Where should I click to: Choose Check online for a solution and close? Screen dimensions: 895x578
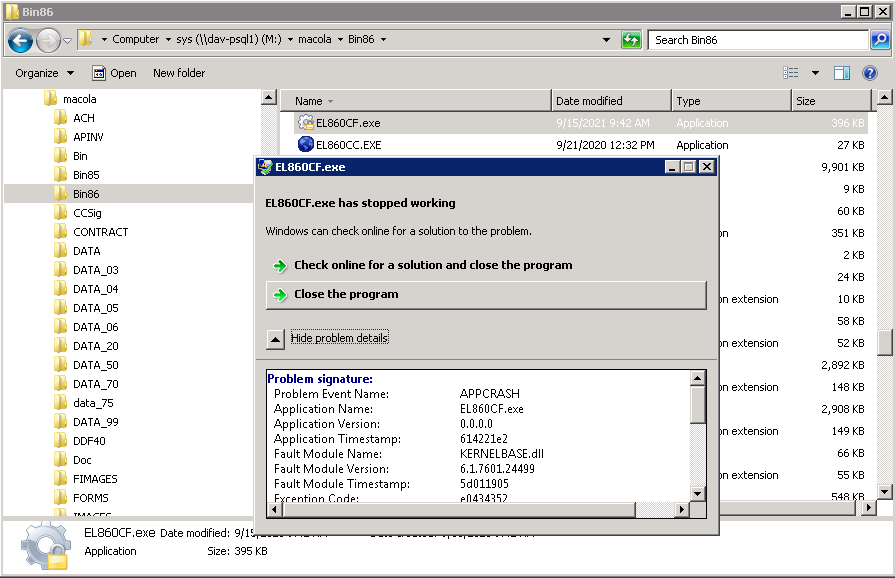[486, 265]
